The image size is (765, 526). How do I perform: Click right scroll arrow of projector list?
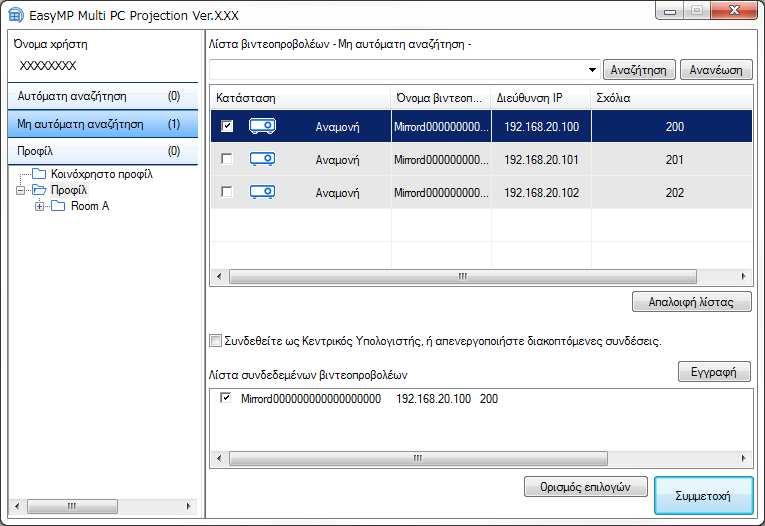(x=743, y=276)
